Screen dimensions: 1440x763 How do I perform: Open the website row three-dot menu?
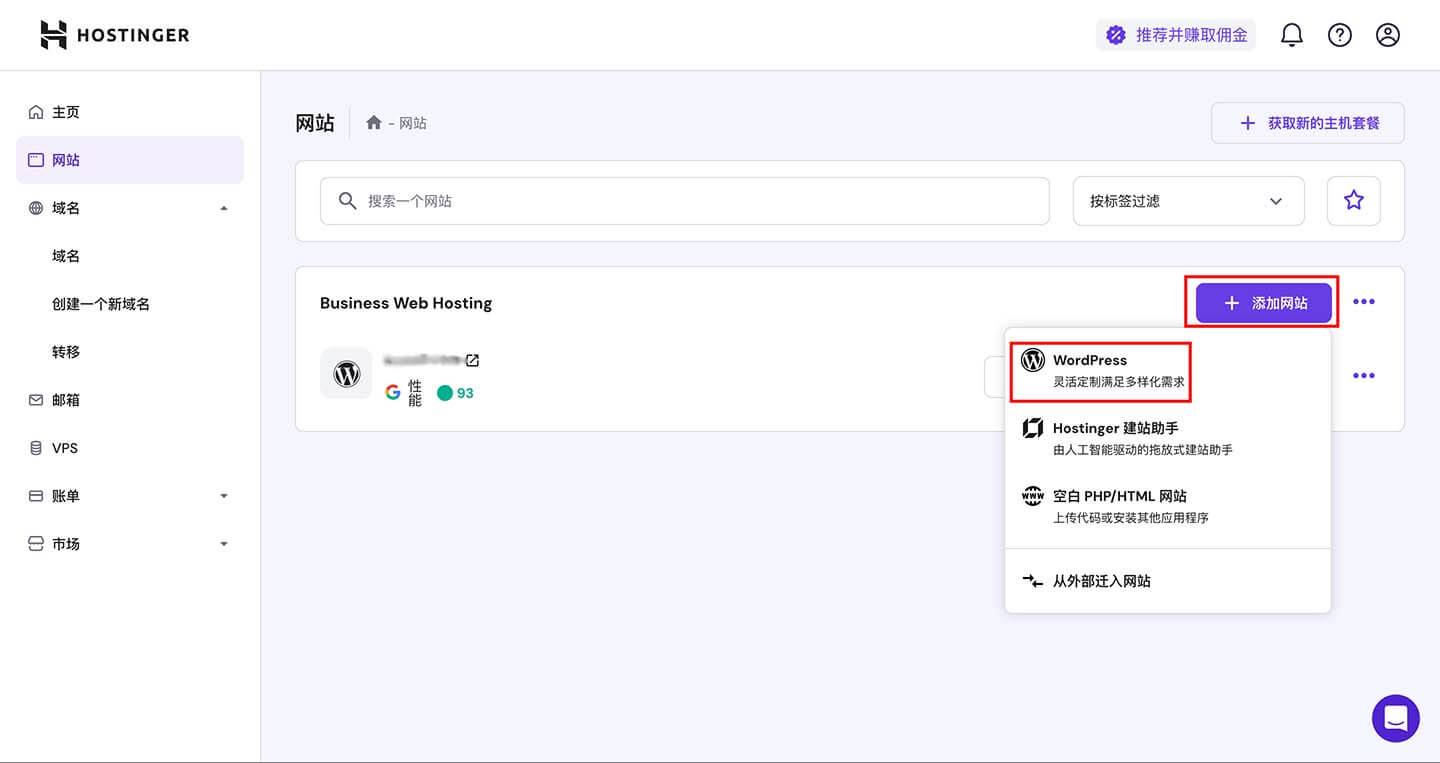[x=1364, y=376]
